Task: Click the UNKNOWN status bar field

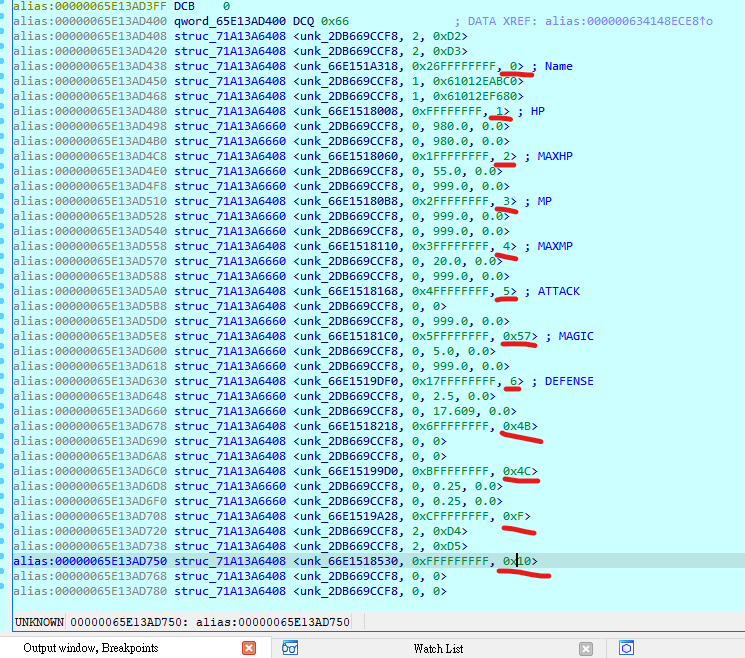Action: (39, 622)
